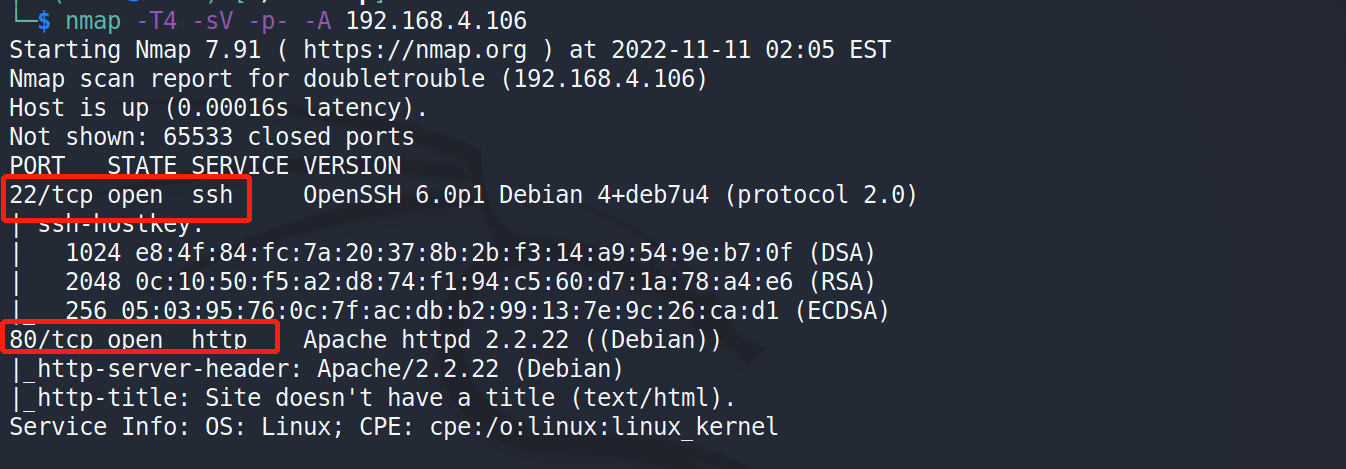Screen dimensions: 1346x469
Task: Click the -T4 flag in the command
Action: (x=157, y=21)
